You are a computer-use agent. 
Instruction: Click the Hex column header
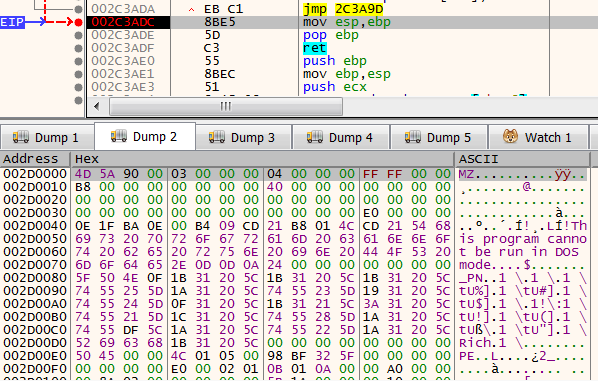263,159
